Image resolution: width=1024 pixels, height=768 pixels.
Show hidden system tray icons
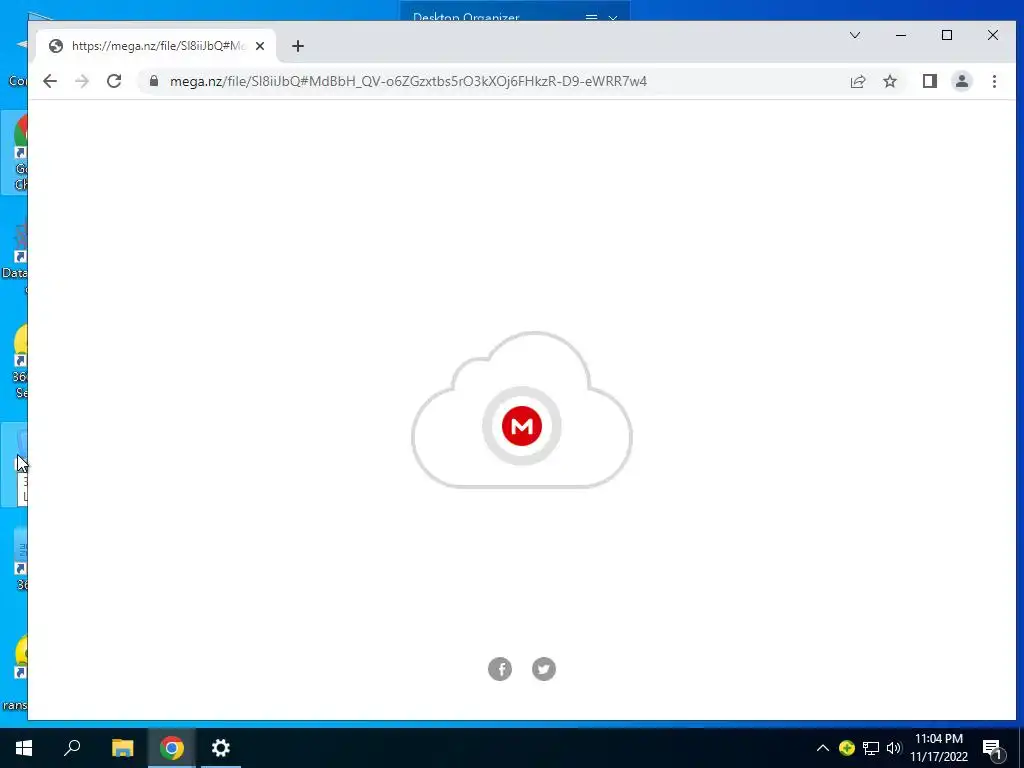point(823,748)
